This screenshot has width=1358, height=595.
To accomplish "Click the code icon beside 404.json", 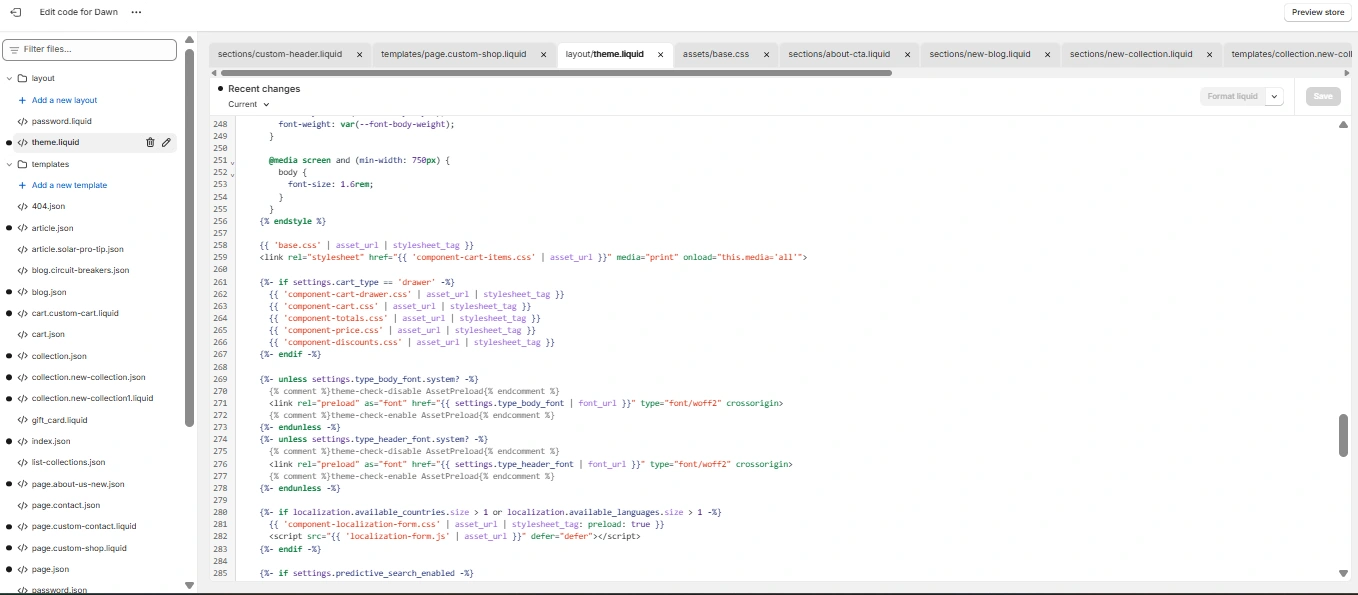I will pyautogui.click(x=22, y=206).
